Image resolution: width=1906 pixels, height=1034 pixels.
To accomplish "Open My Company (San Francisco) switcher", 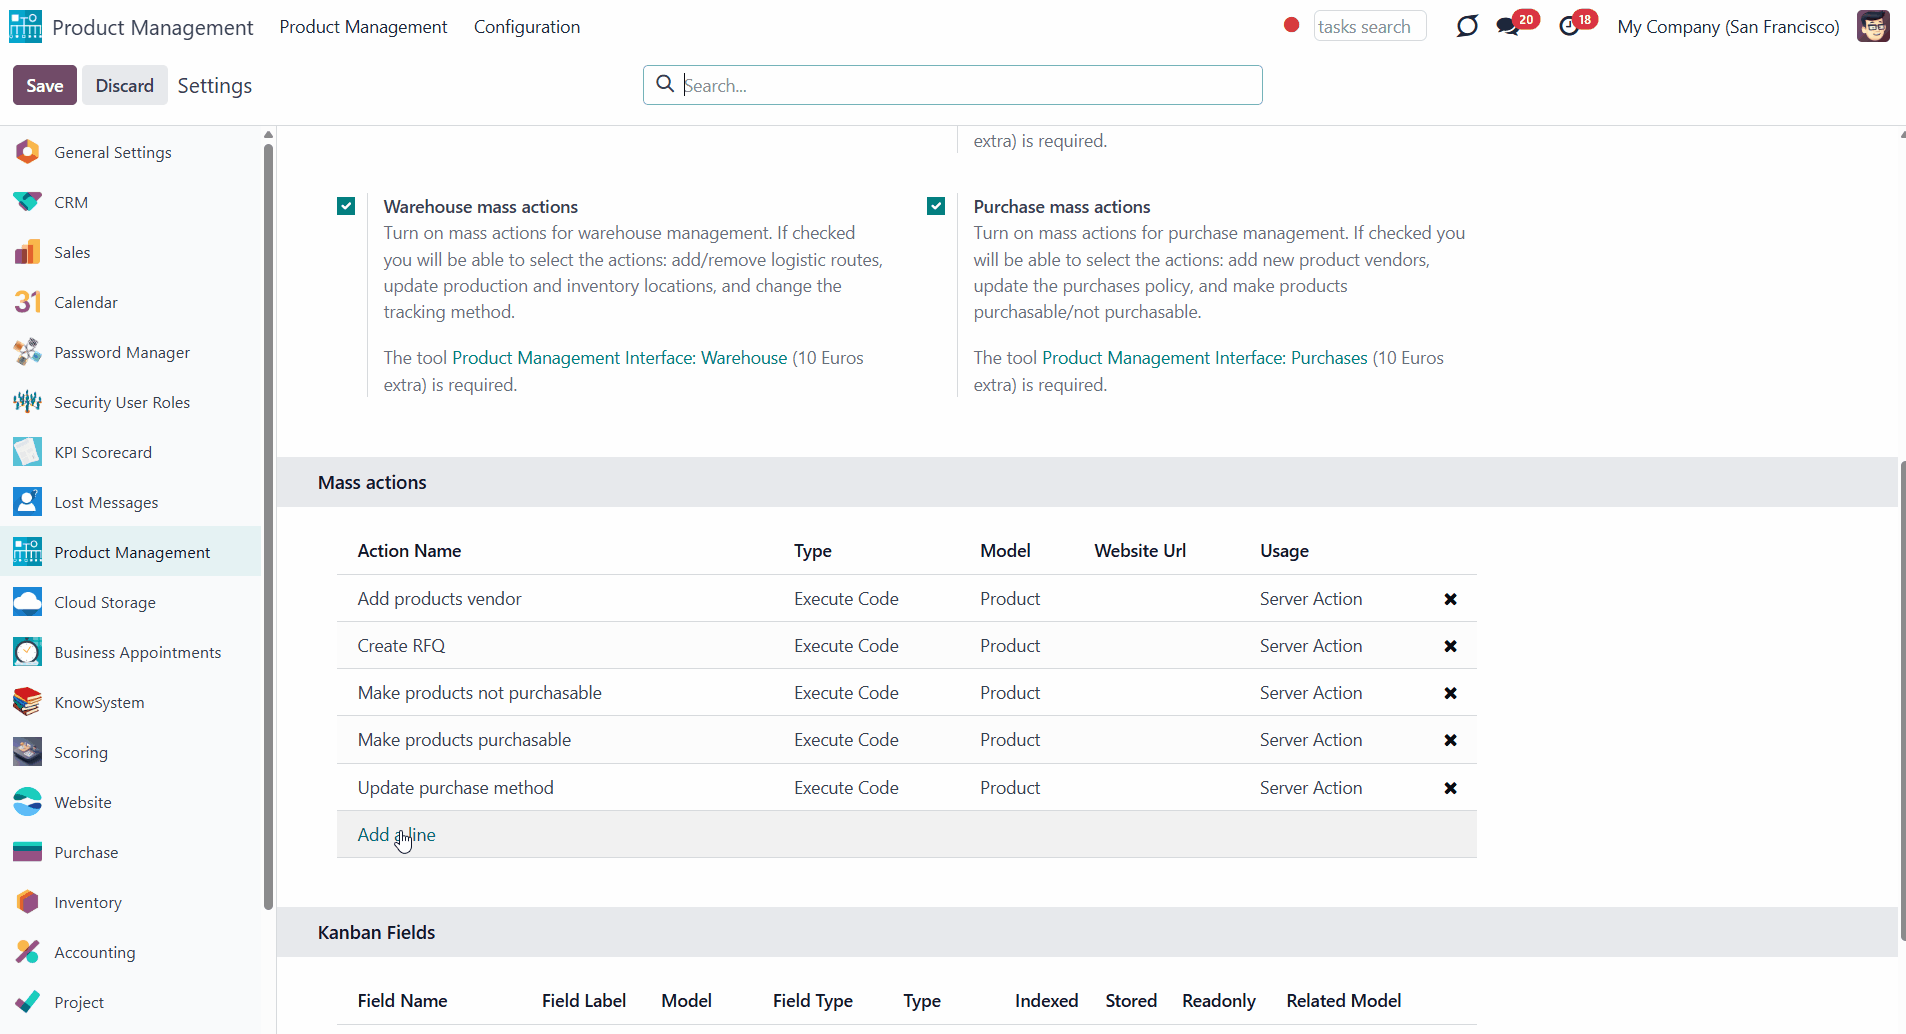I will coord(1728,27).
